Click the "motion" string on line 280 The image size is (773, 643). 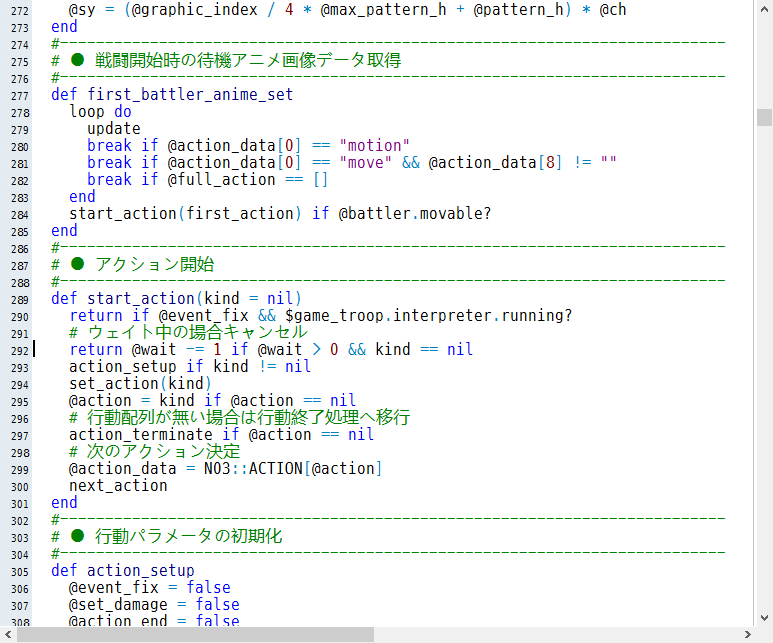pyautogui.click(x=374, y=145)
